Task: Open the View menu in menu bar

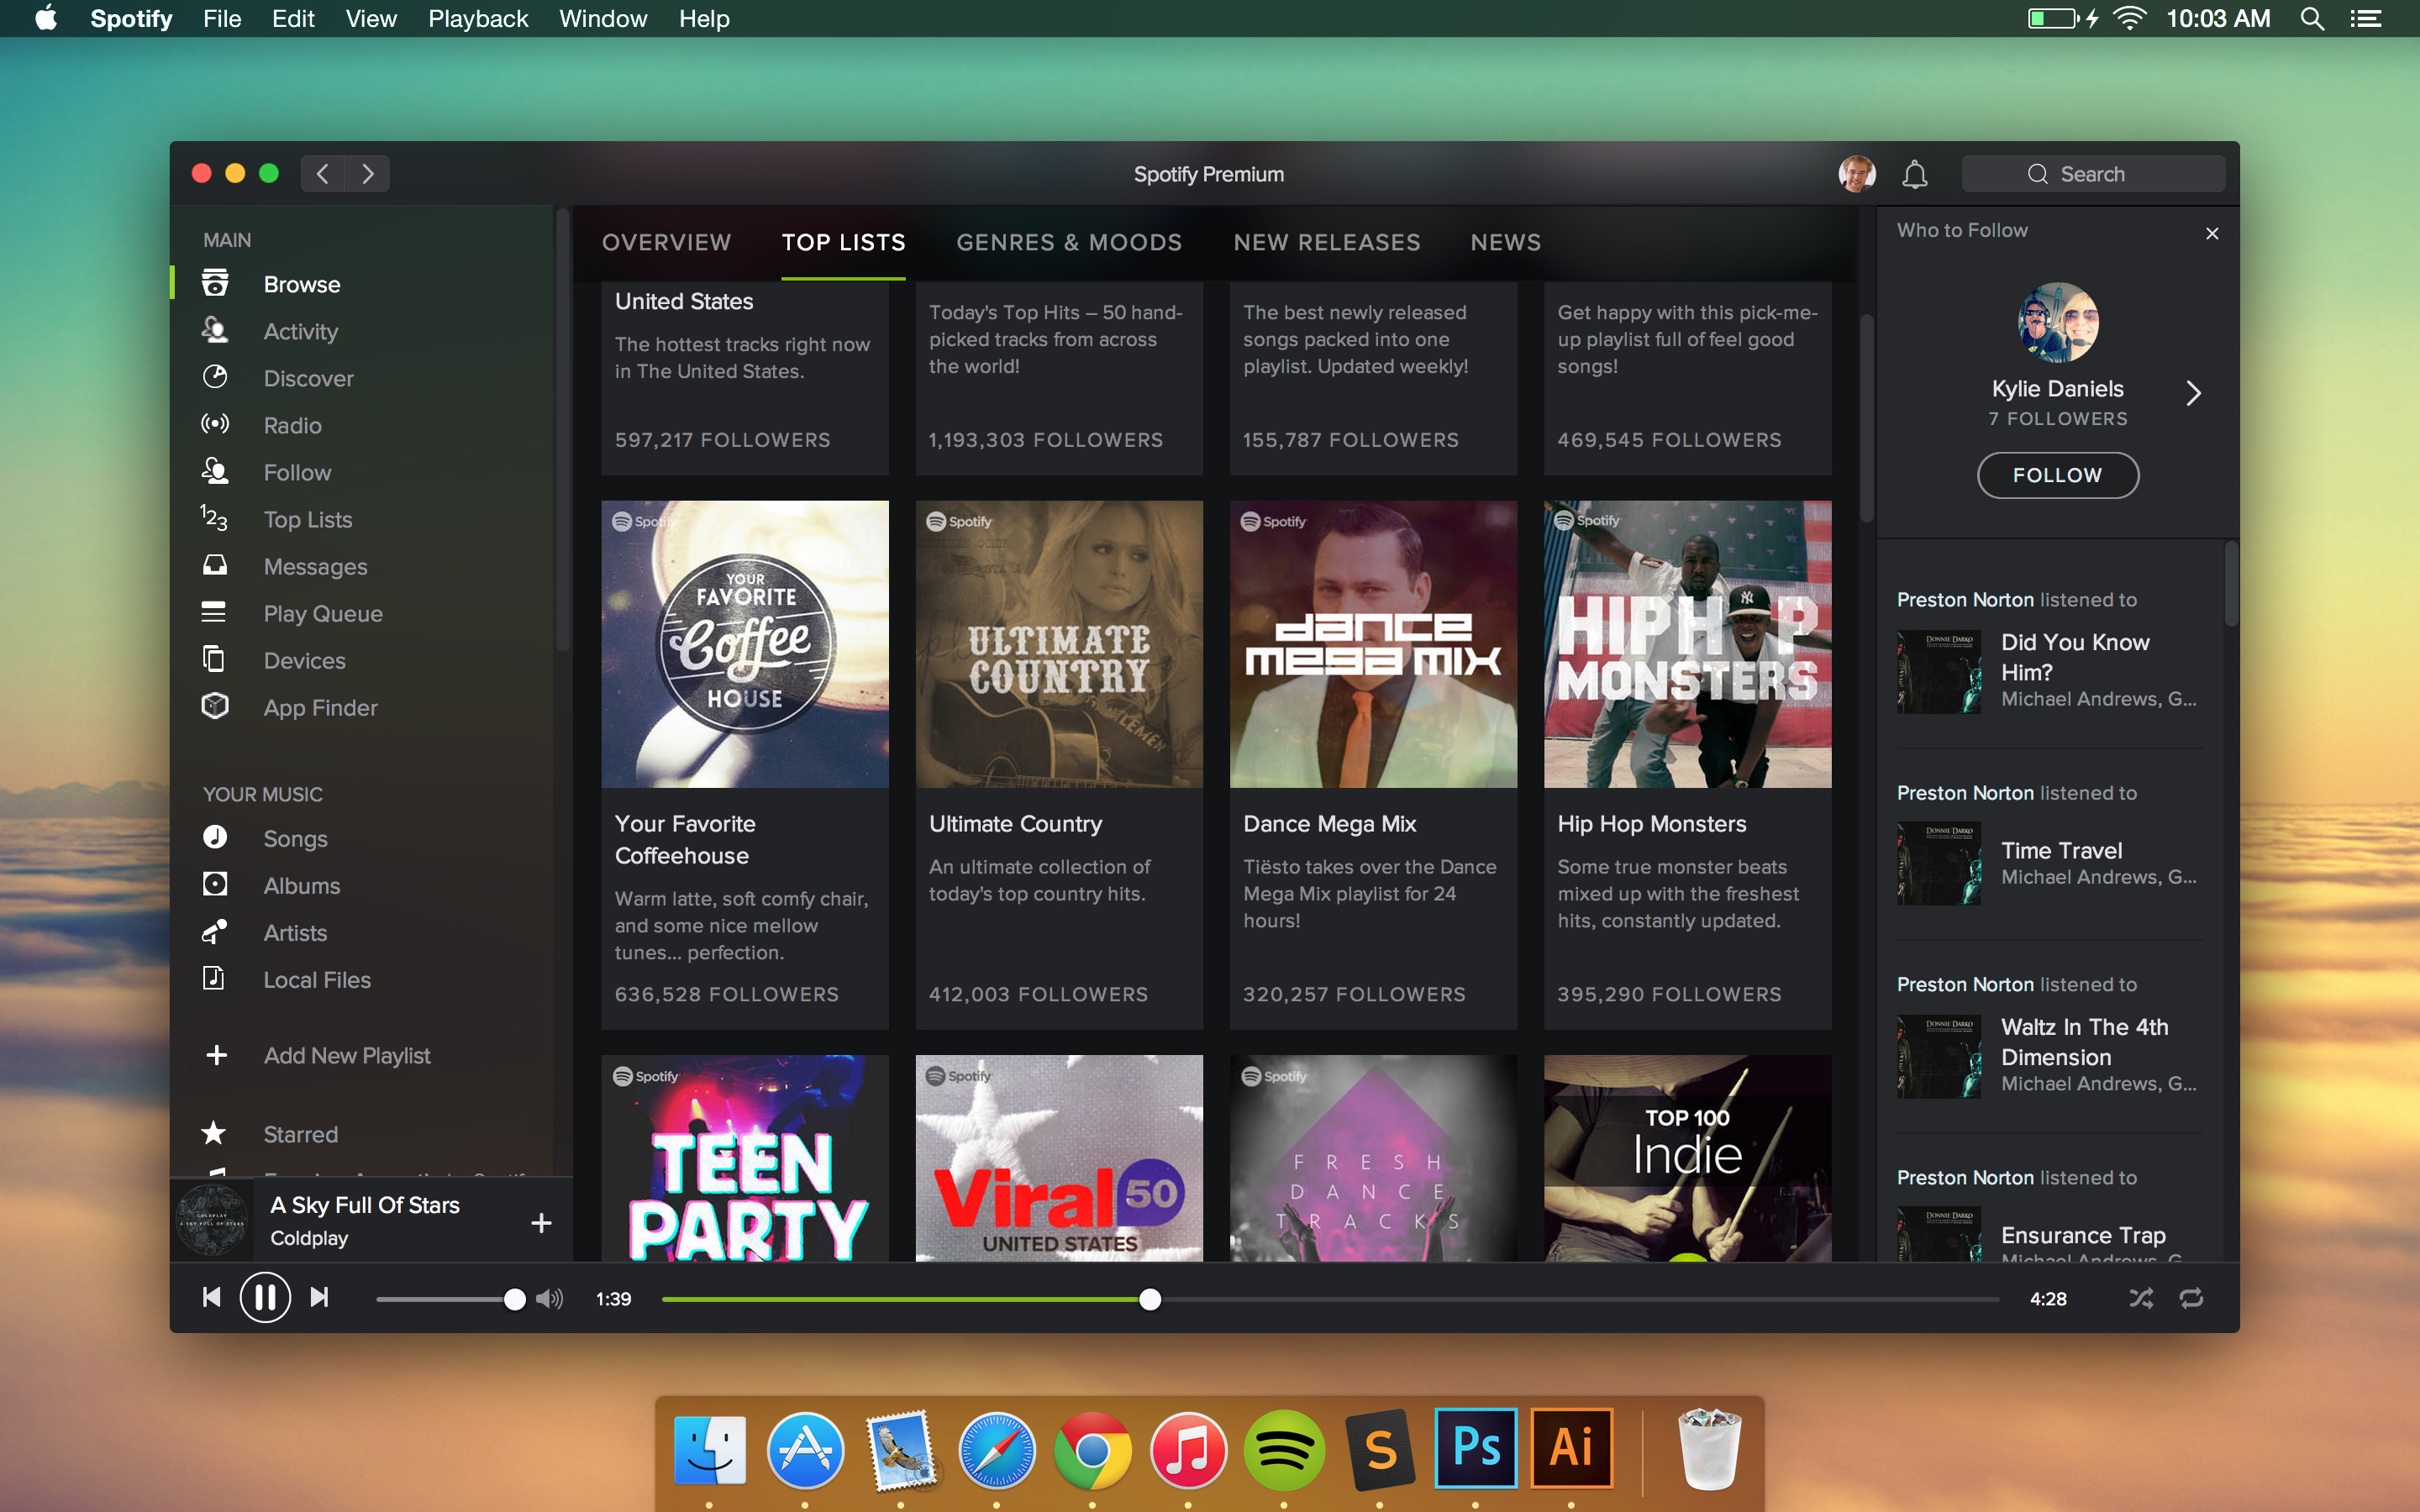Action: tap(371, 18)
